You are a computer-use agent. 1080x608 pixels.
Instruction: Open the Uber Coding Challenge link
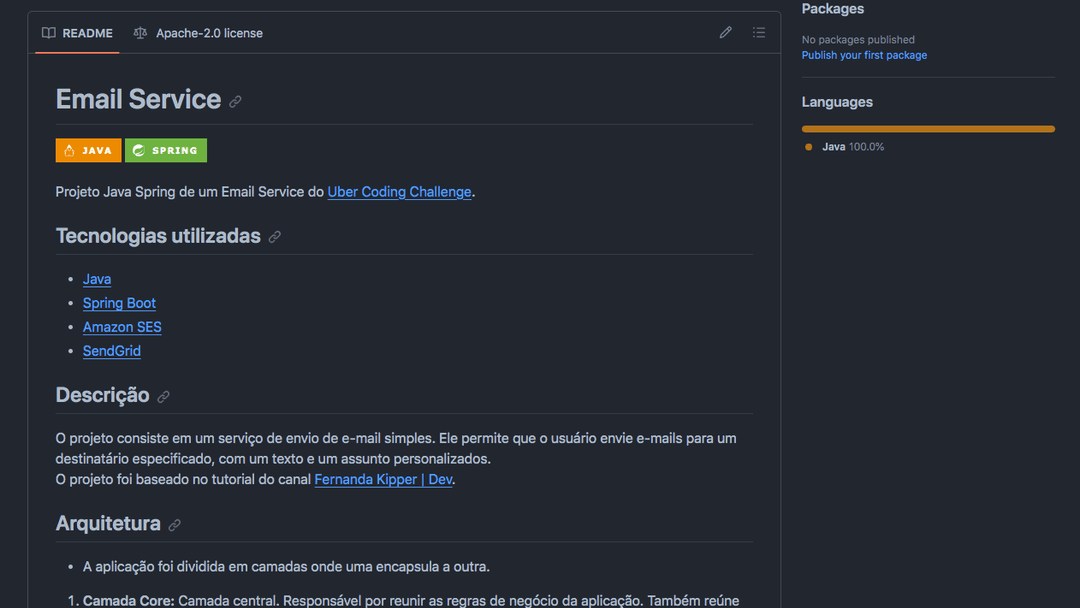pos(399,191)
